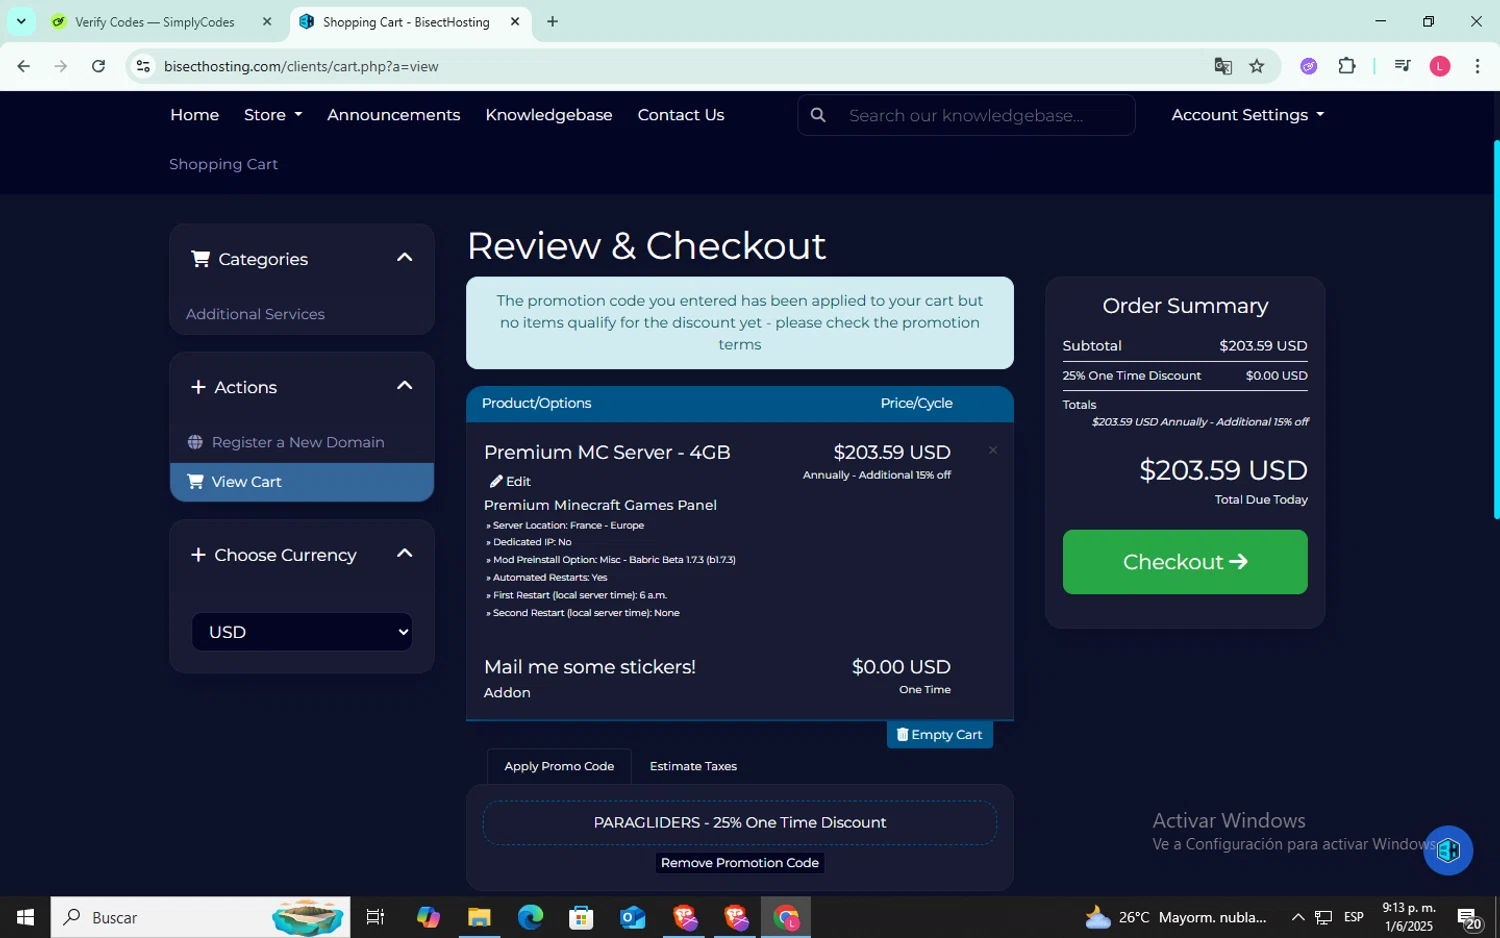
Task: Show hidden system tray icons
Action: (x=1297, y=917)
